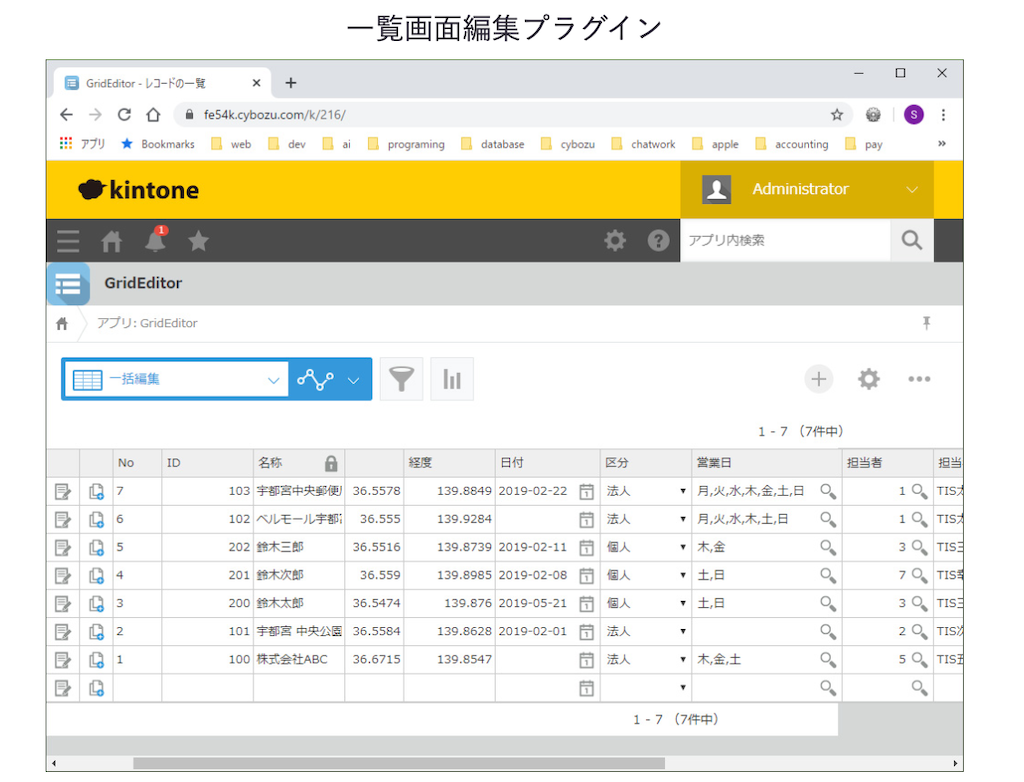Open the date picker for 2019-02-22
This screenshot has width=1024, height=782.
(587, 491)
